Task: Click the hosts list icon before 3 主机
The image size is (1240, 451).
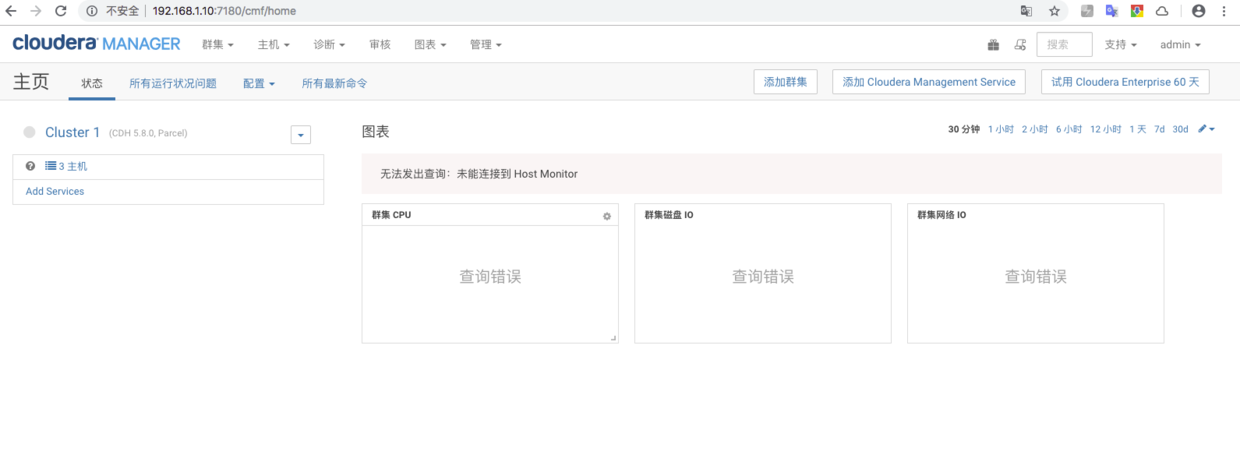Action: 50,167
